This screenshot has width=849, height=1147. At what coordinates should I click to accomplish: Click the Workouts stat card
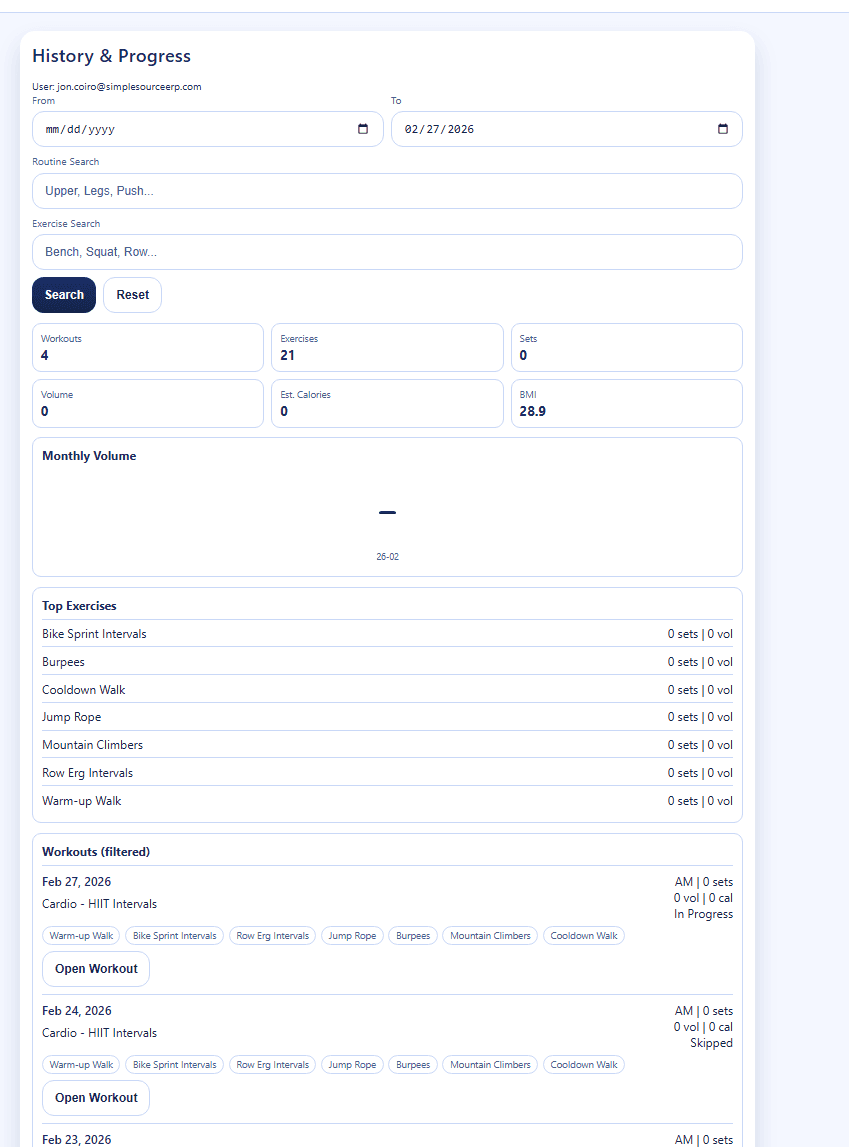148,347
